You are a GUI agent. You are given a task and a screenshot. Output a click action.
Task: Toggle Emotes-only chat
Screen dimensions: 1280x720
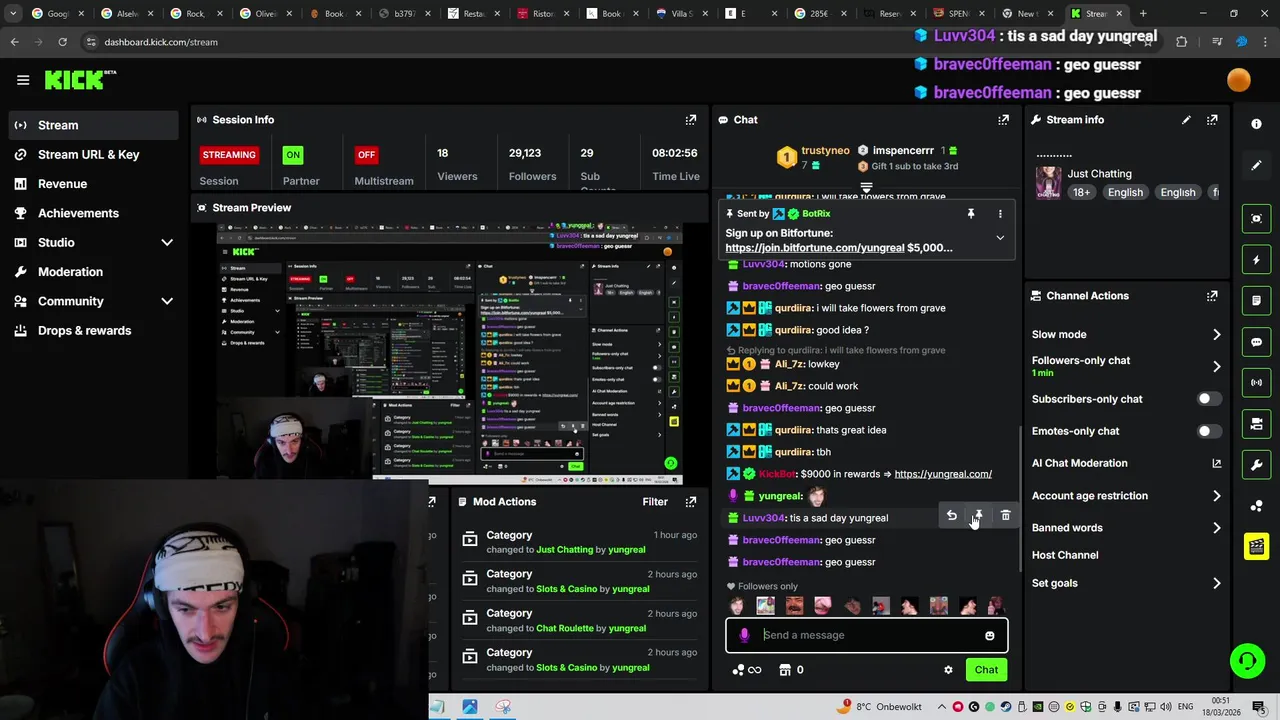tap(1208, 431)
